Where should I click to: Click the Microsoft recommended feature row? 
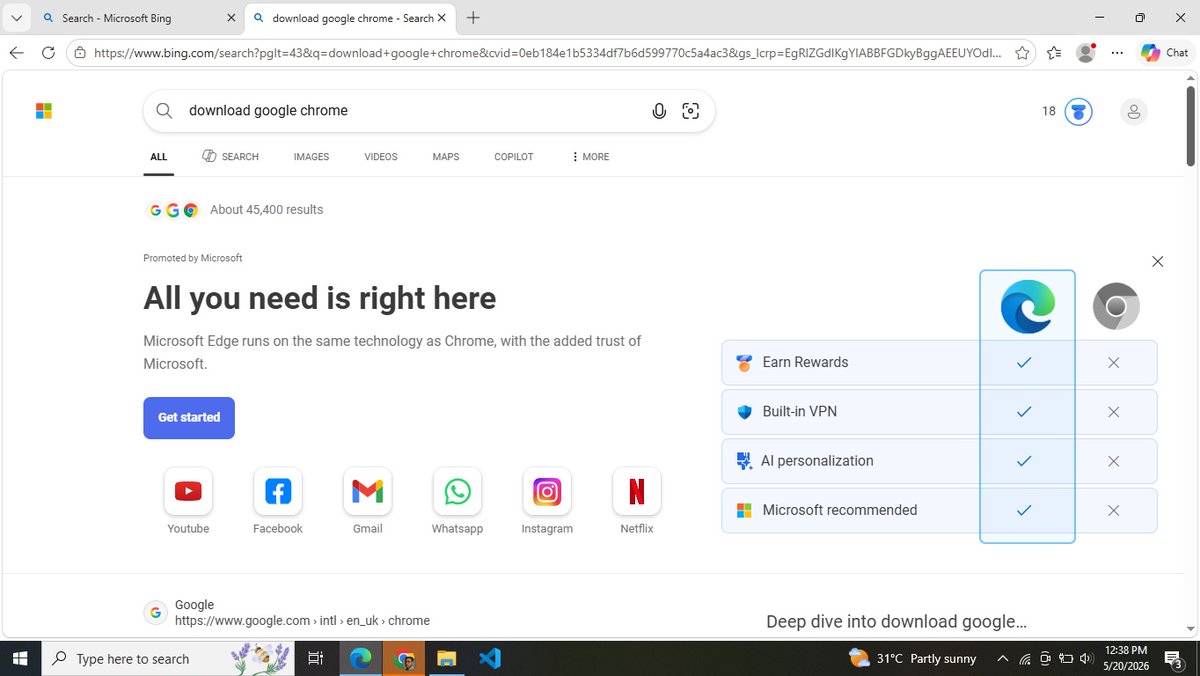939,510
